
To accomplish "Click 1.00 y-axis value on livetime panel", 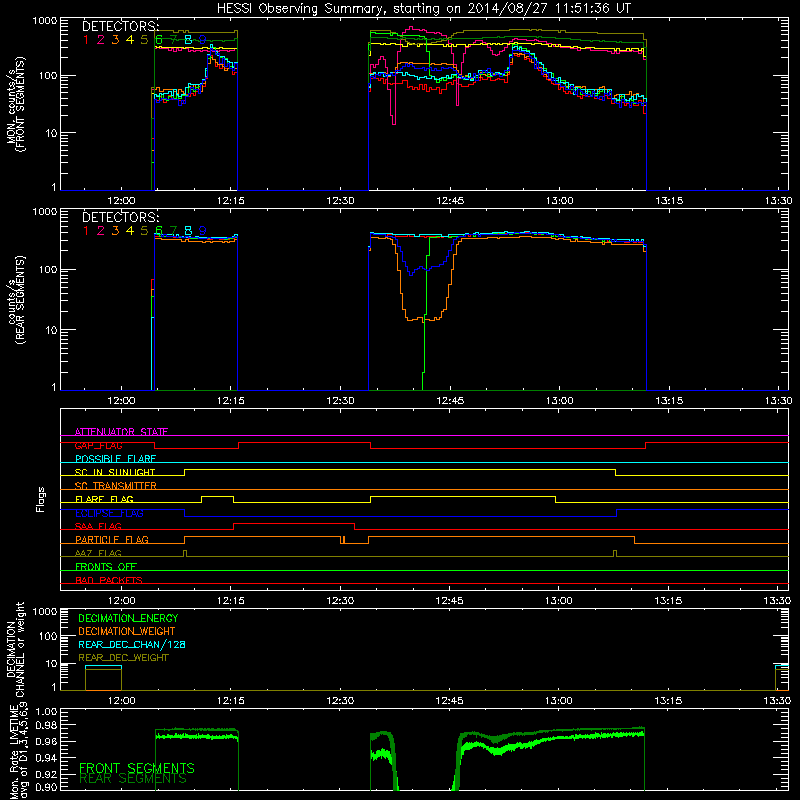I will [x=46, y=711].
